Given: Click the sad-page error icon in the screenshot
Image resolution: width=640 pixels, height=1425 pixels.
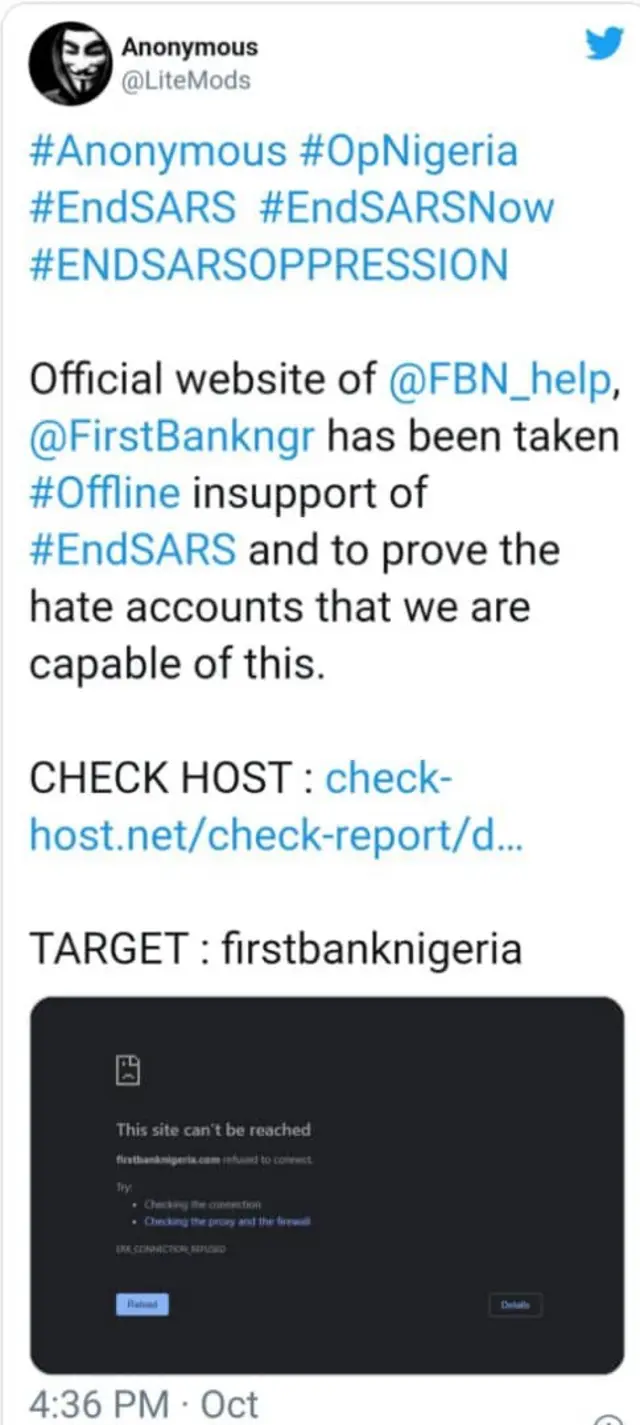Looking at the screenshot, I should (x=128, y=1069).
